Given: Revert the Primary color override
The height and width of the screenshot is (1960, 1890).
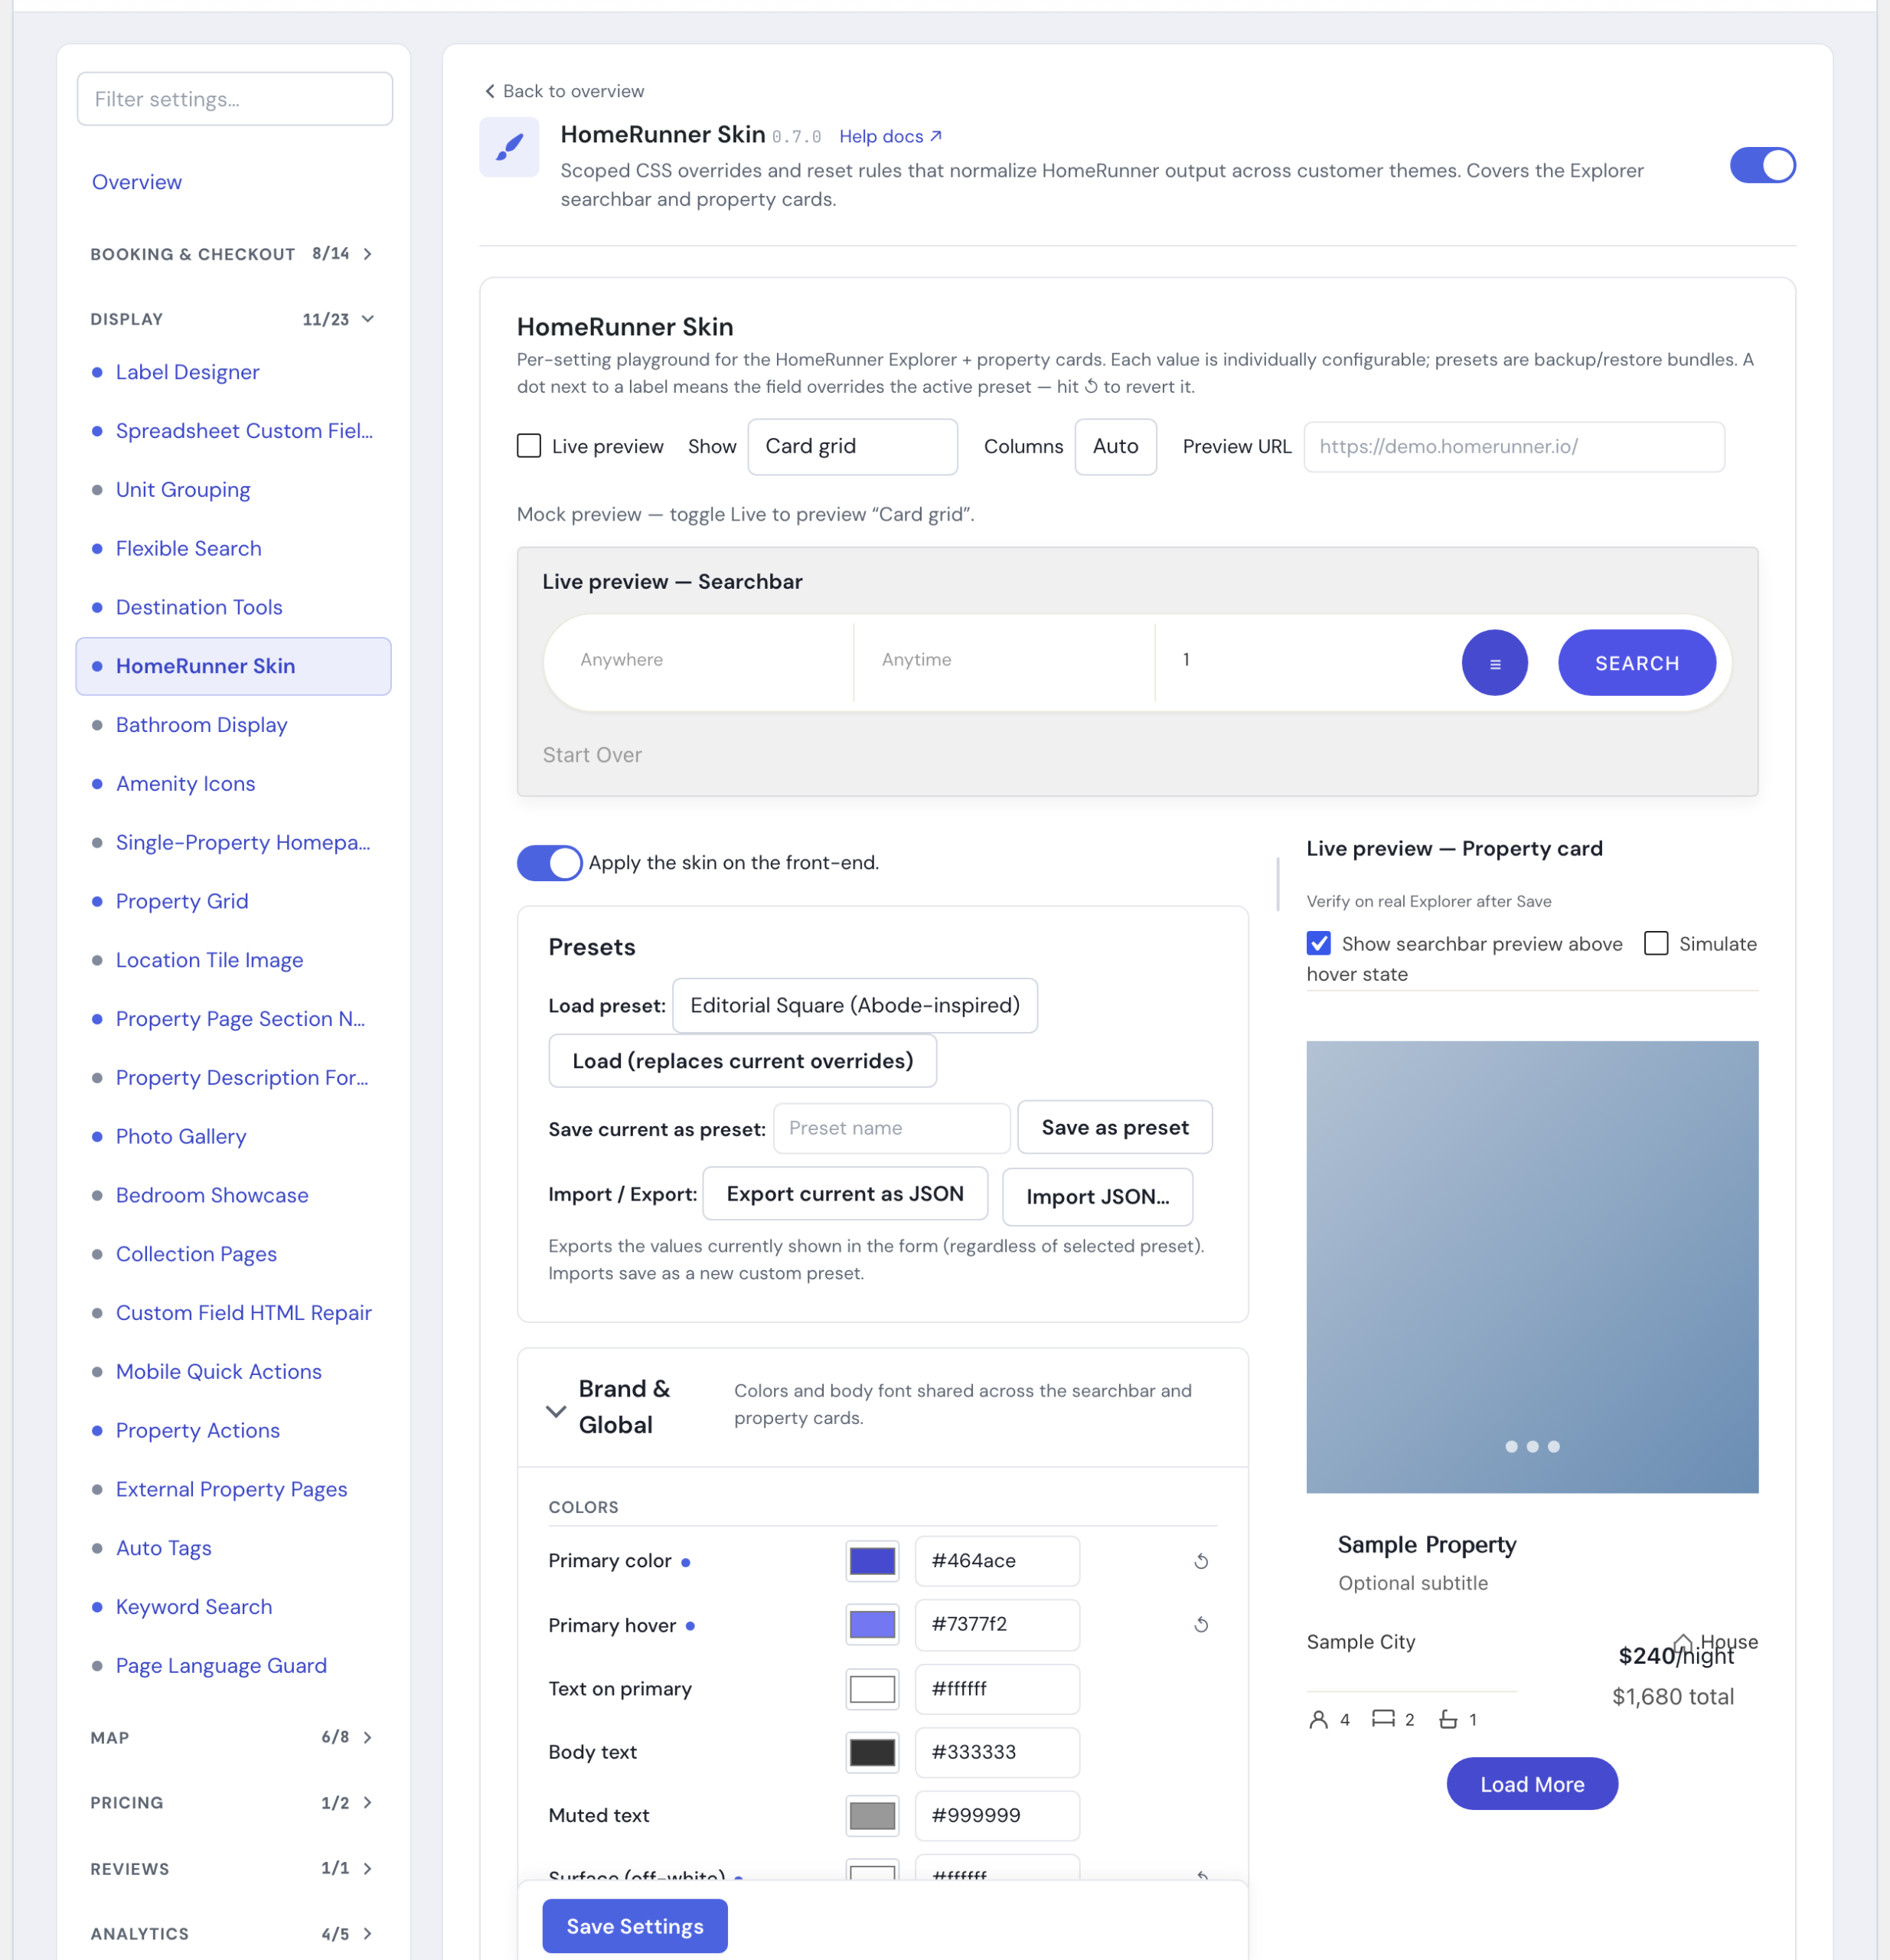Looking at the screenshot, I should click(x=1201, y=1561).
